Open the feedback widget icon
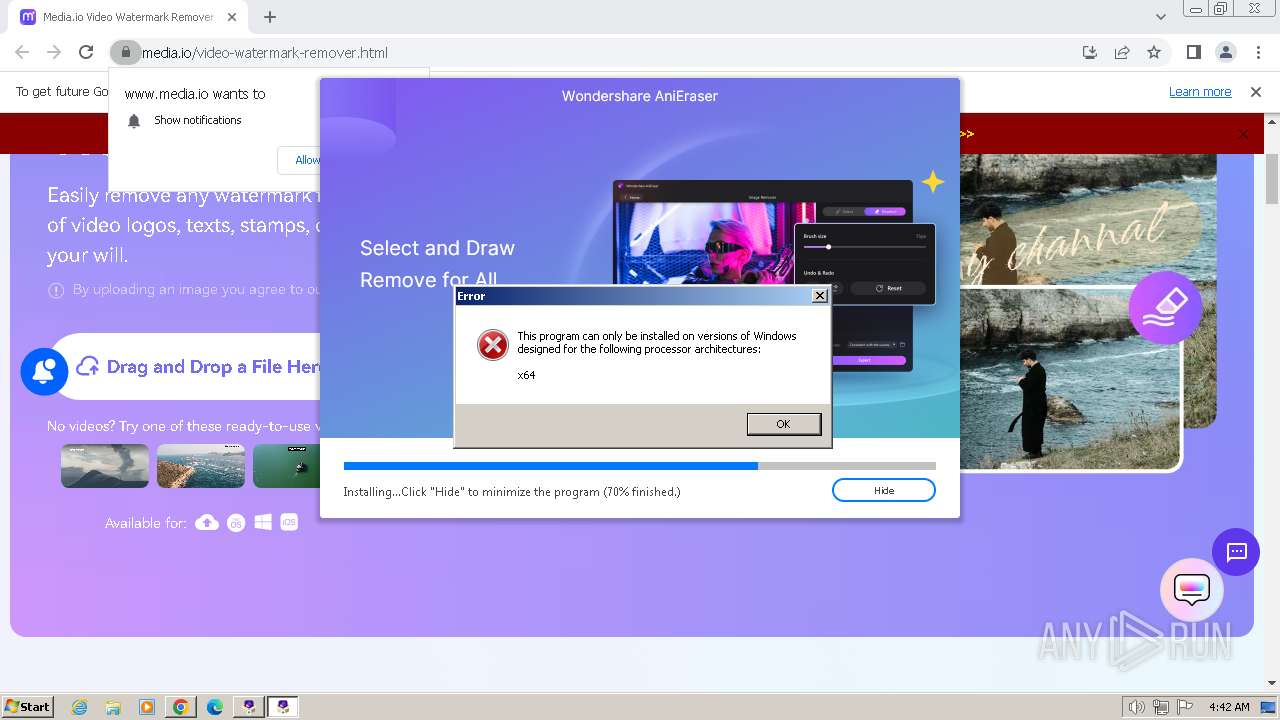The image size is (1280, 720). point(1192,589)
